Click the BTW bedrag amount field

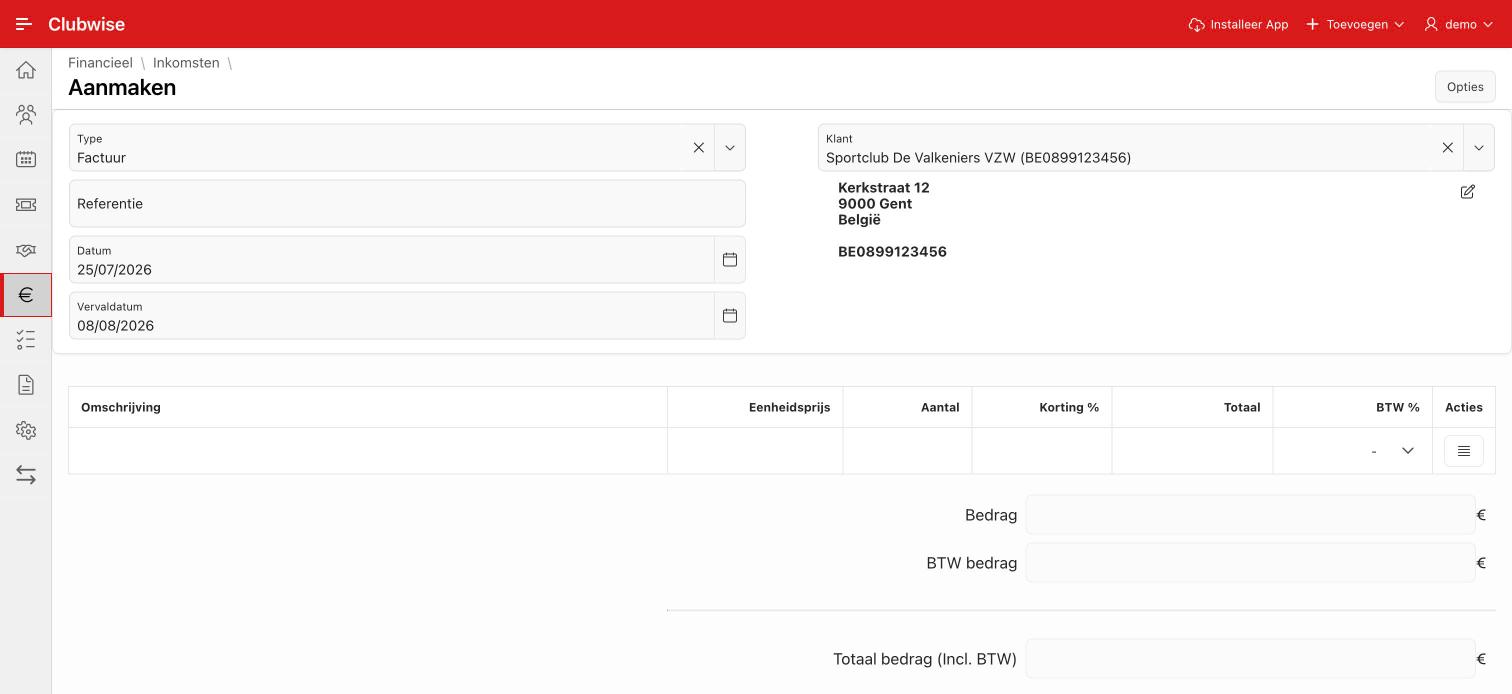1250,563
